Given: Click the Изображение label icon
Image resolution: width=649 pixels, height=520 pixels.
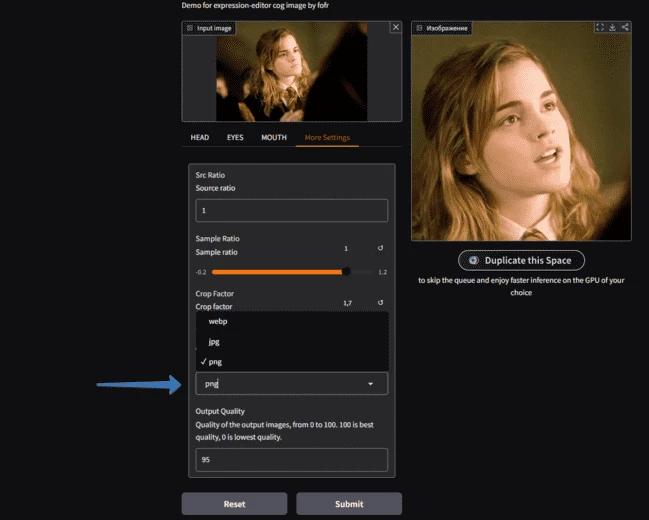Looking at the screenshot, I should 419,28.
